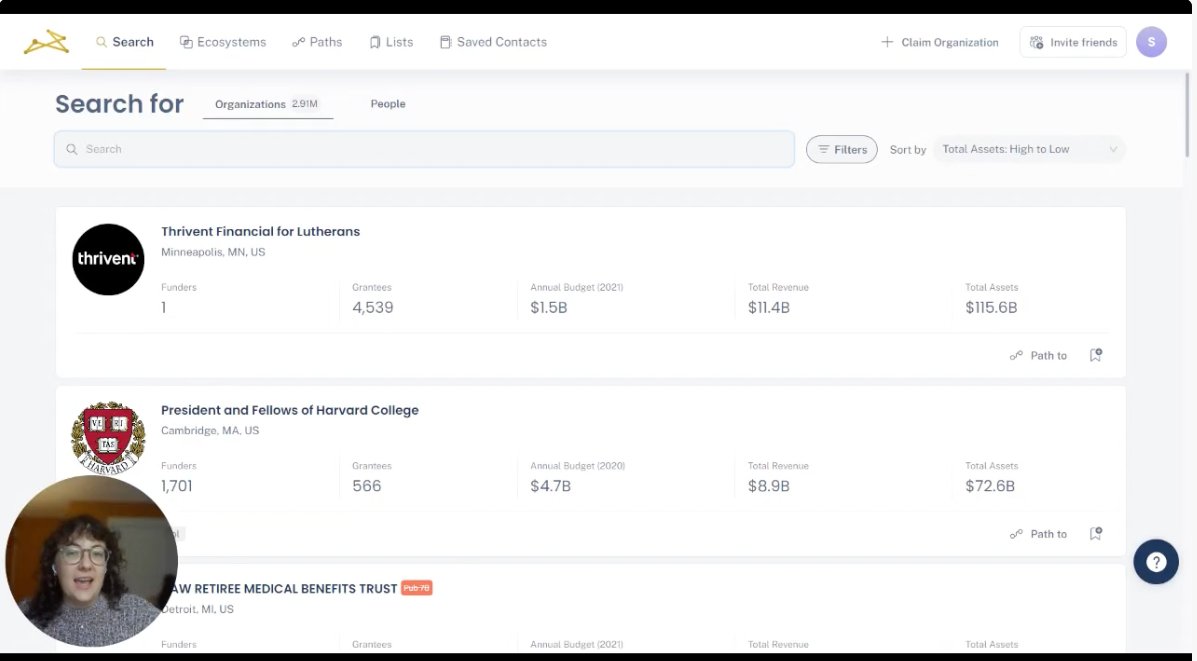Screen dimensions: 1197x661
Task: Click Thrivent's Grantees count 4,539
Action: pyautogui.click(x=373, y=308)
